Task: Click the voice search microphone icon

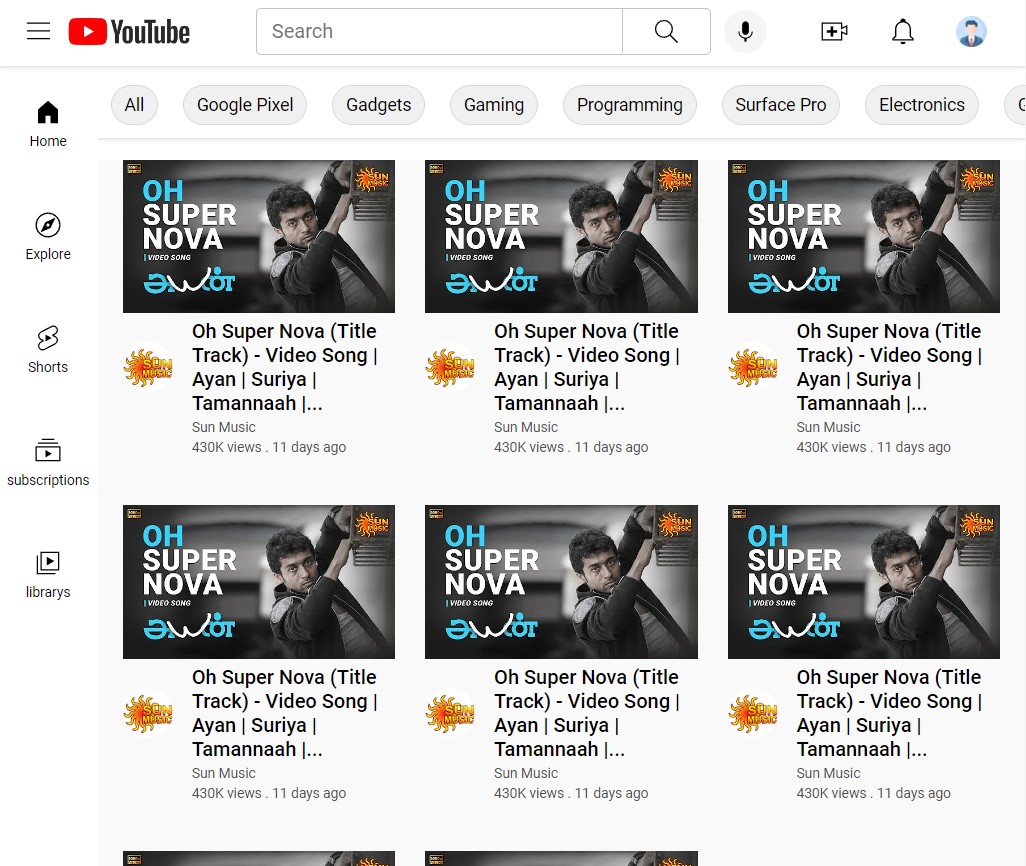Action: tap(745, 31)
